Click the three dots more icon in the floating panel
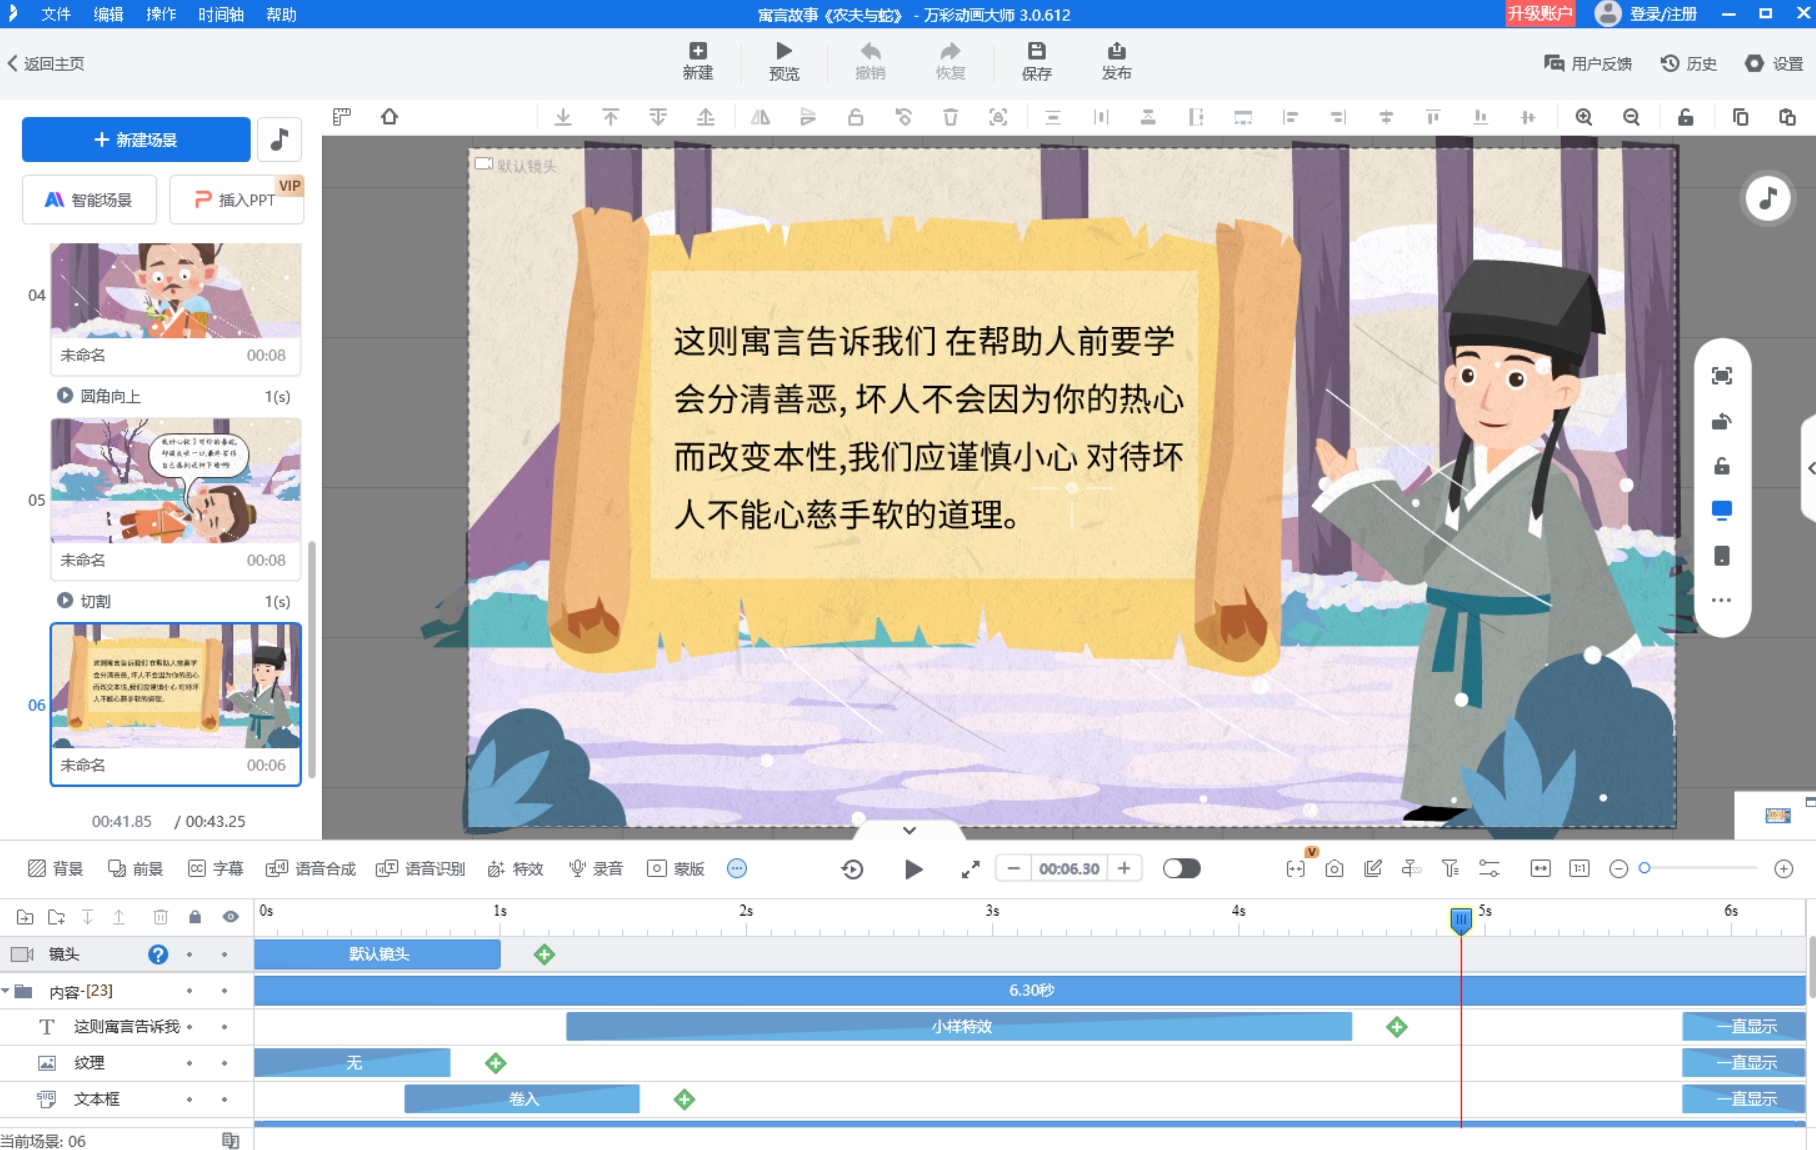Screen dimensions: 1816x1150 click(x=1721, y=600)
